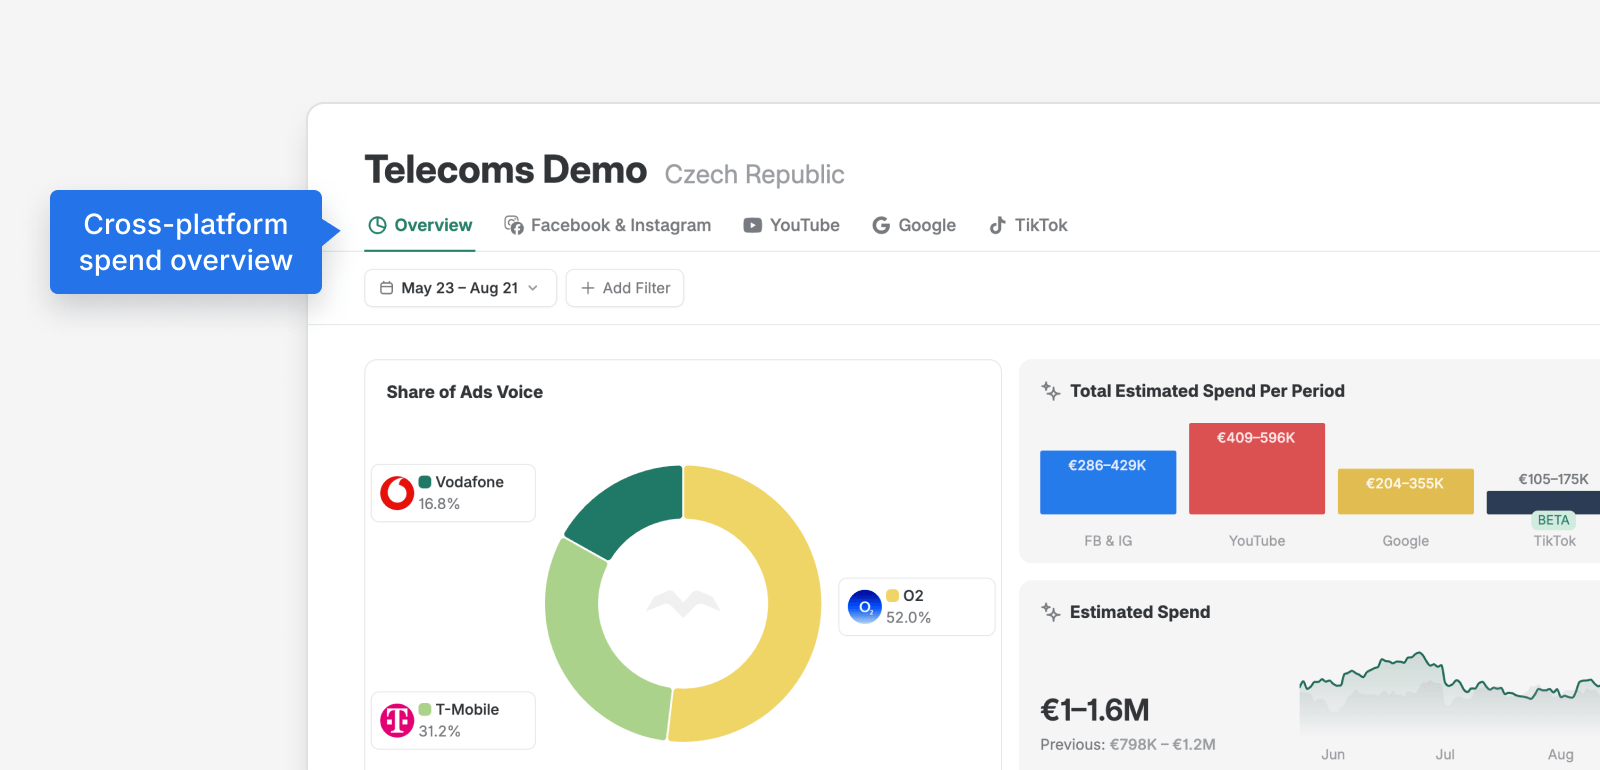Viewport: 1600px width, 770px height.
Task: Select the T-Mobile legend card
Action: [453, 720]
